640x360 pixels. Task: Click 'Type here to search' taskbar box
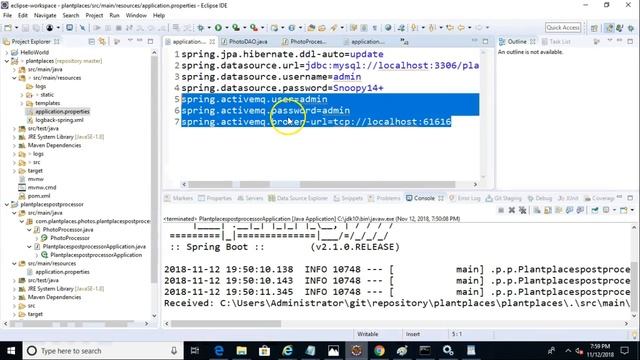[x=102, y=351]
